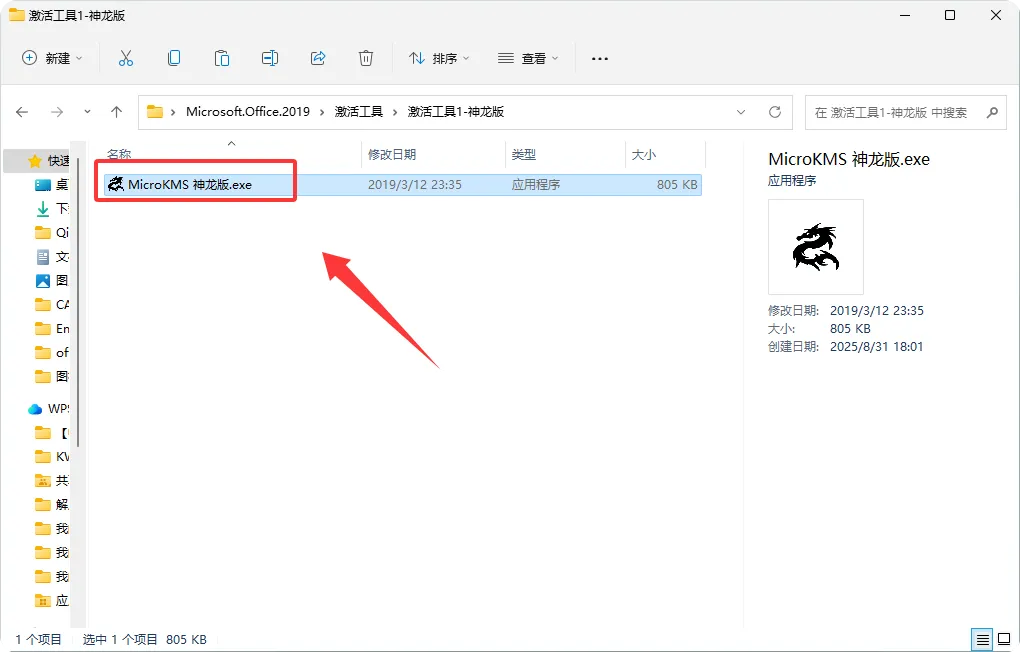This screenshot has height=652, width=1020.
Task: Open Documents item in sidebar
Action: 51,256
